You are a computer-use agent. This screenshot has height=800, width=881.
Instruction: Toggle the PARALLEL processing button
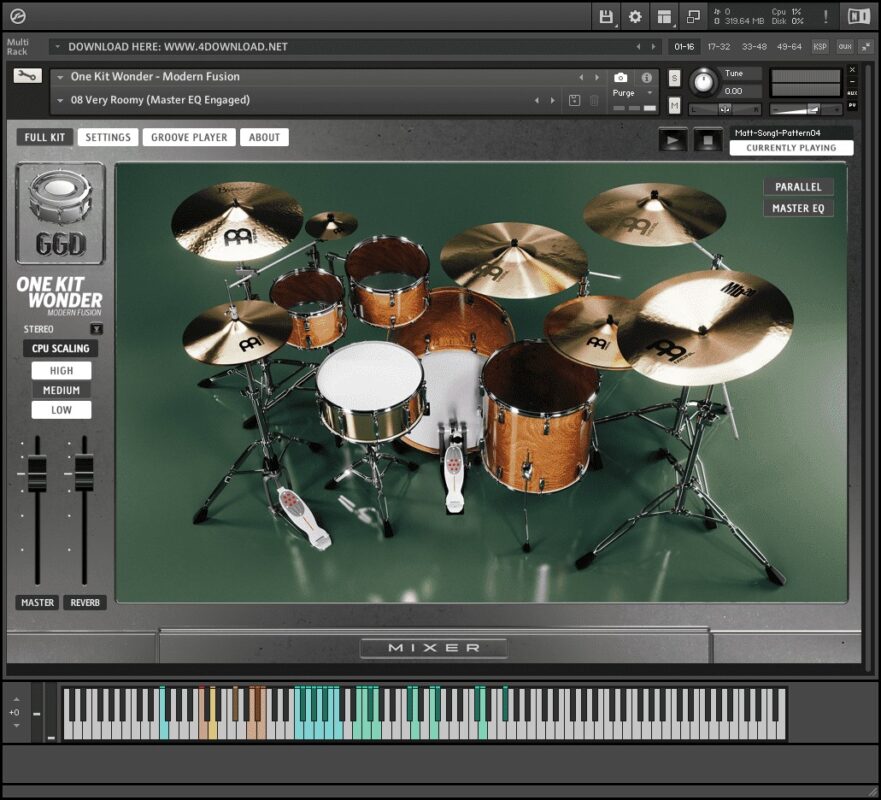coord(797,187)
